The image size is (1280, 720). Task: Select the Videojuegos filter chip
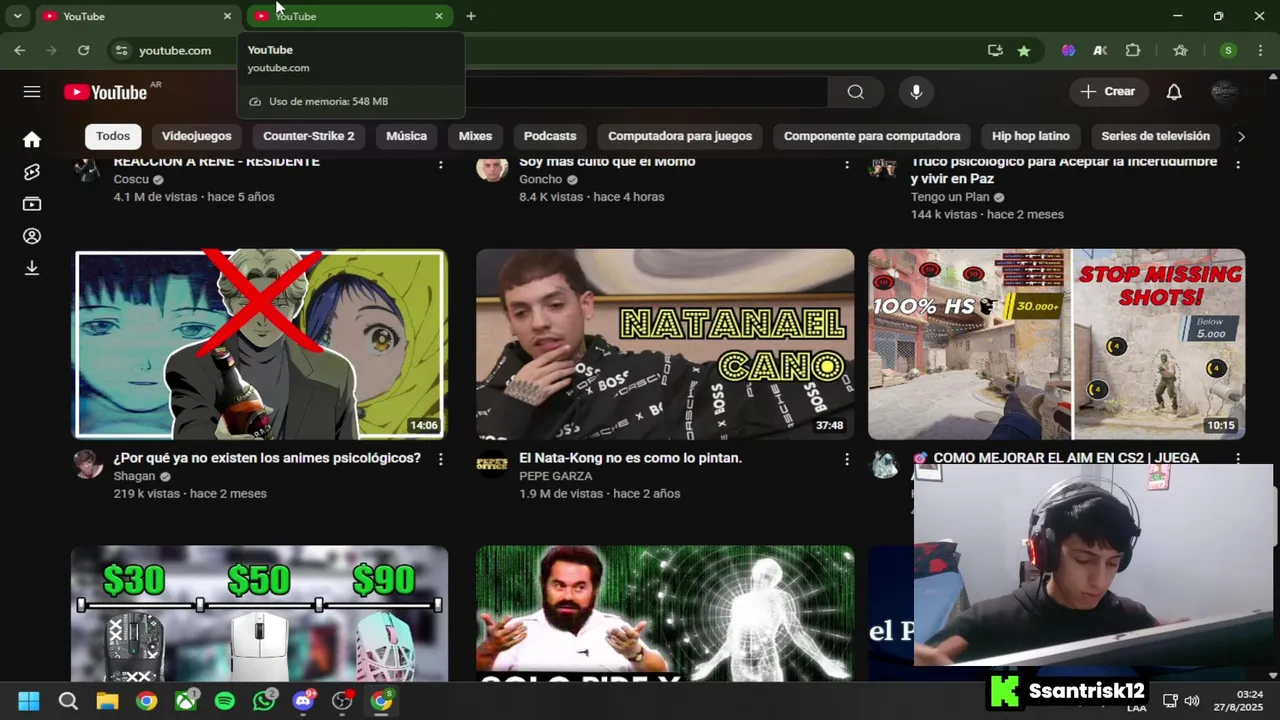pos(196,136)
